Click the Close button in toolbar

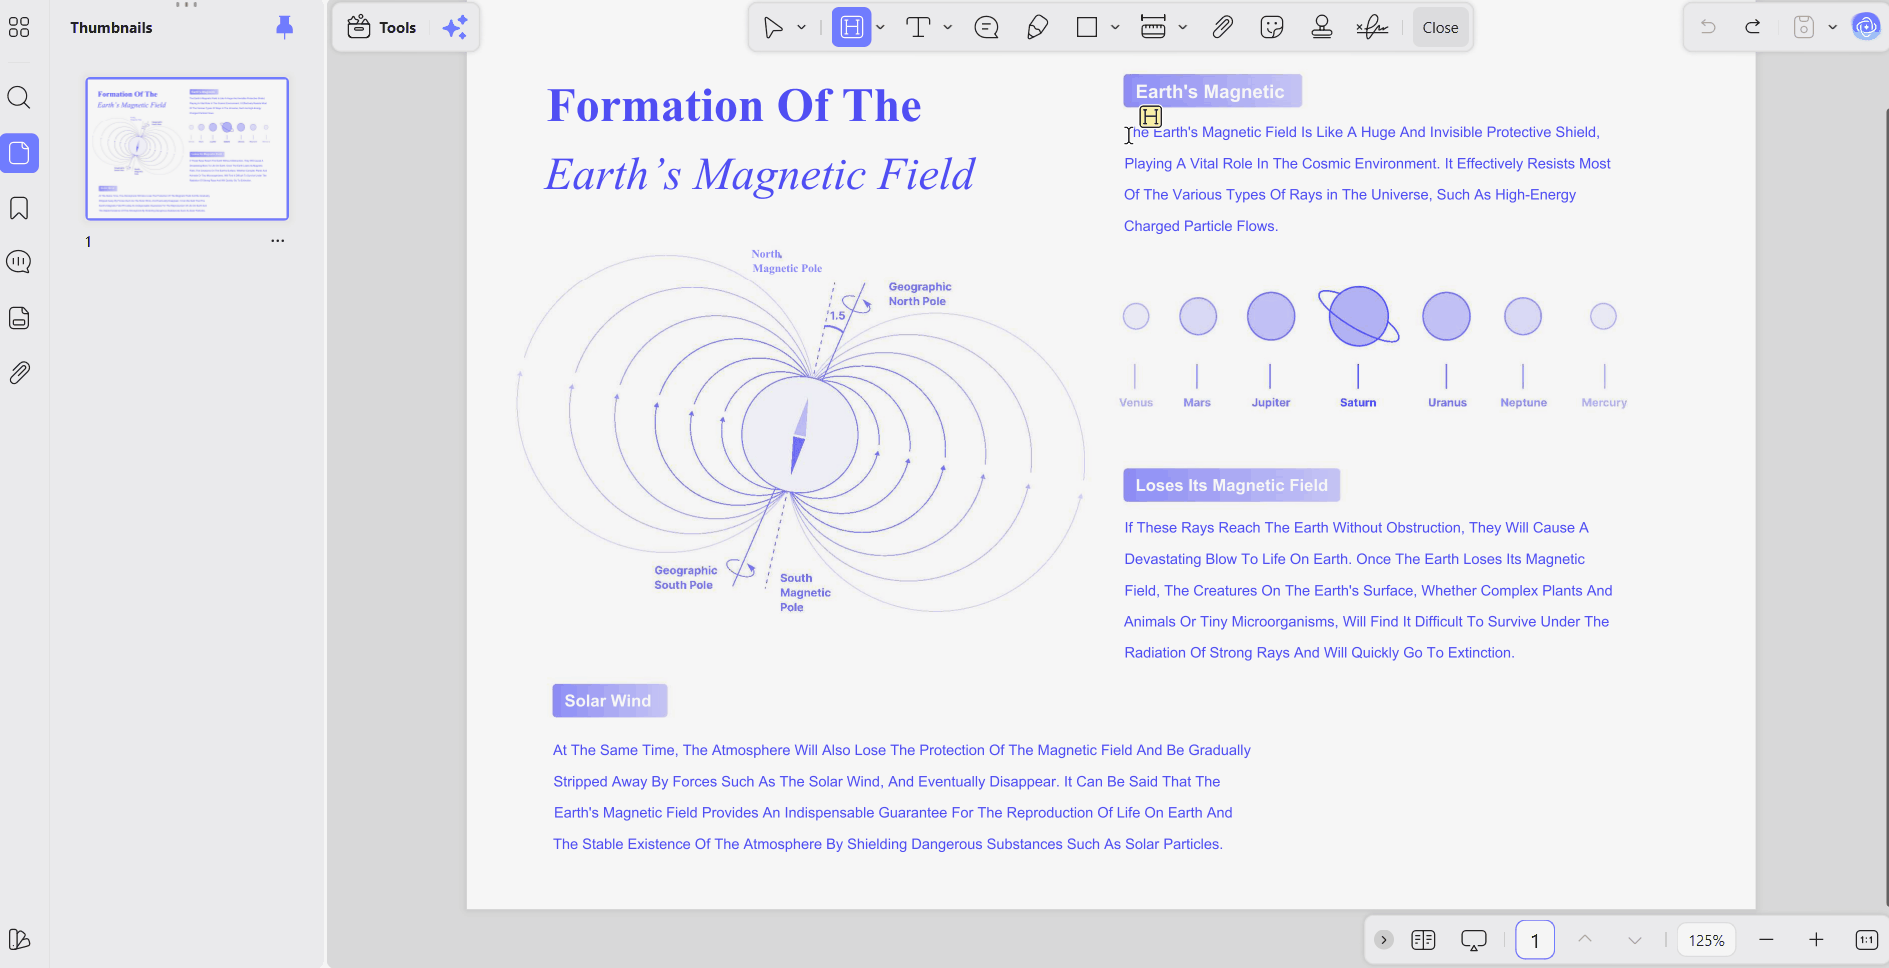[1440, 28]
